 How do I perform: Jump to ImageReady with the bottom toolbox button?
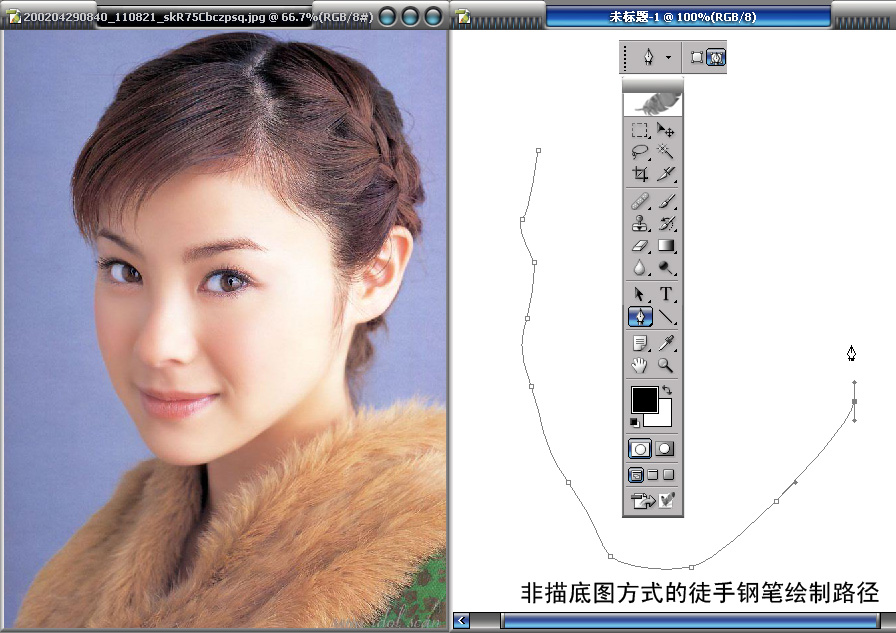click(642, 501)
